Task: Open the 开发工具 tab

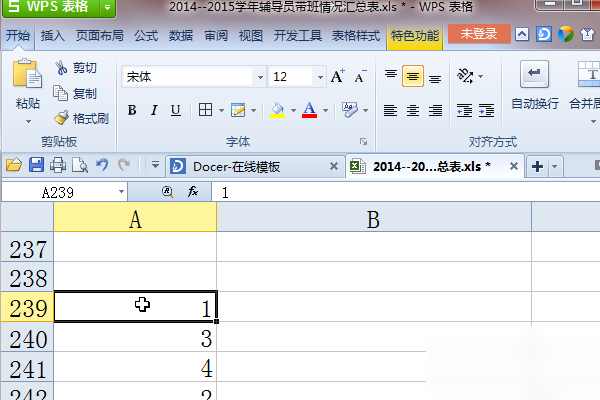Action: coord(297,36)
